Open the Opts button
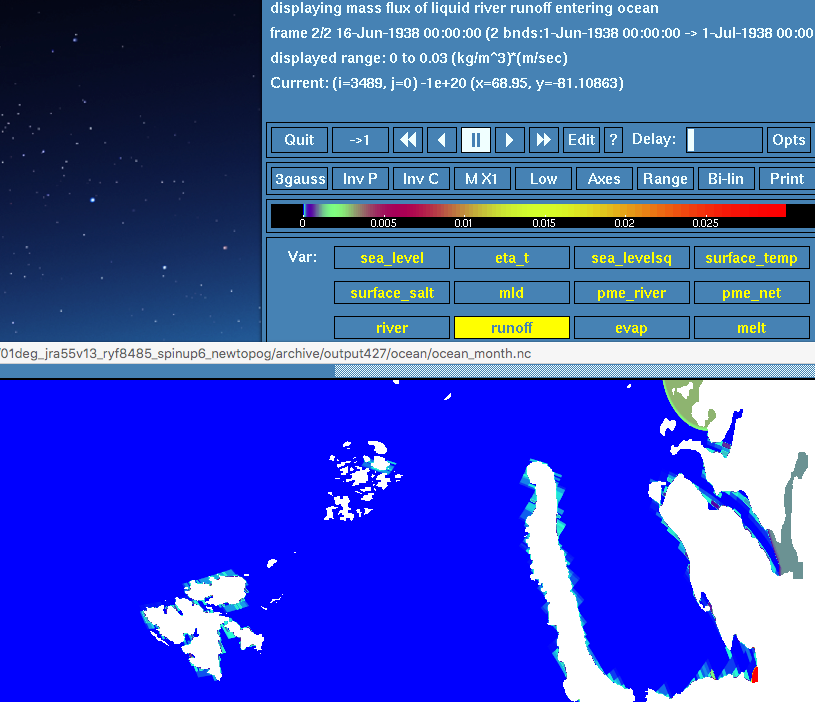815x702 pixels. click(x=788, y=140)
